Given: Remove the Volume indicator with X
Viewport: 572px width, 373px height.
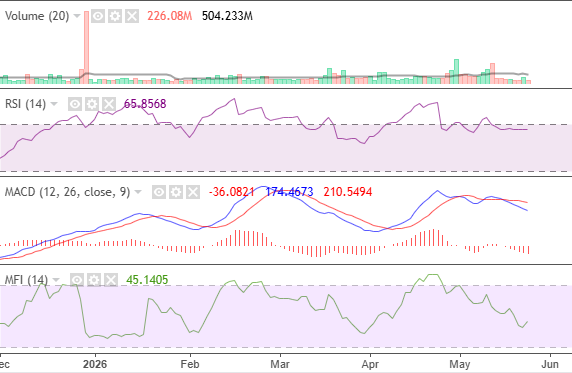Looking at the screenshot, I should (x=132, y=16).
